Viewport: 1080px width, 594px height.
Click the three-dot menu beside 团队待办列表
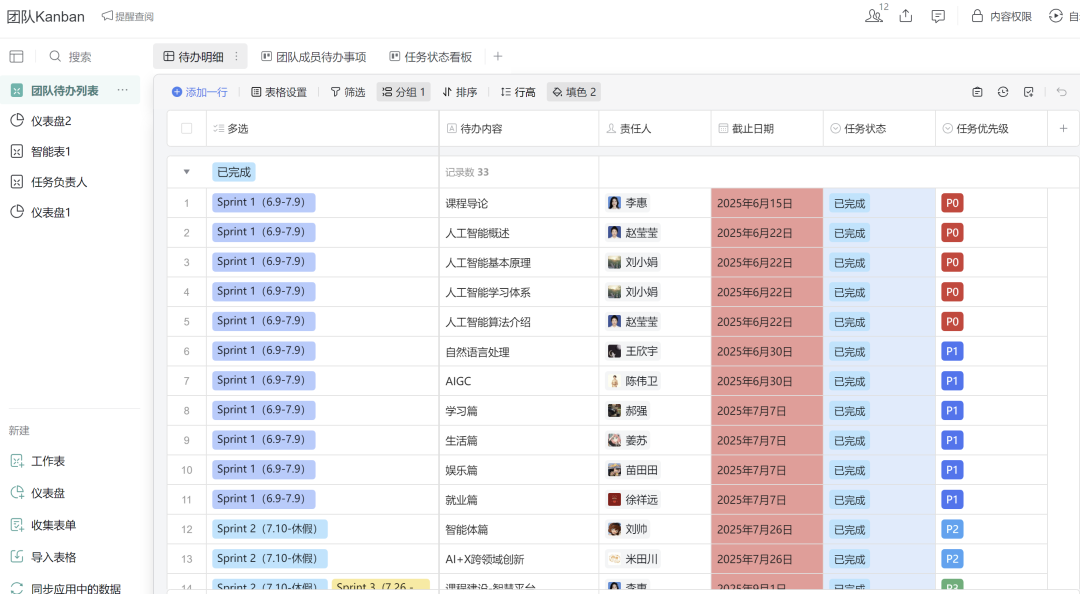click(x=122, y=90)
